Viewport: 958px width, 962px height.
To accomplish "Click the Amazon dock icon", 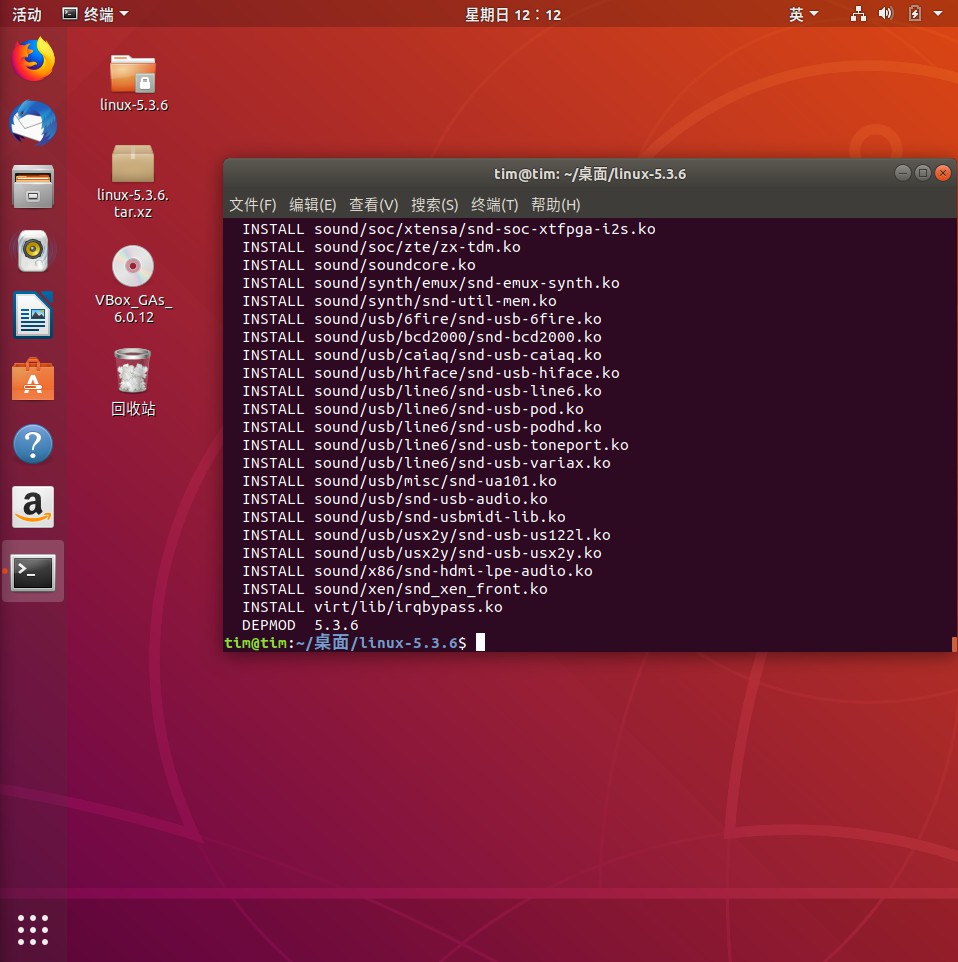I will pos(33,508).
